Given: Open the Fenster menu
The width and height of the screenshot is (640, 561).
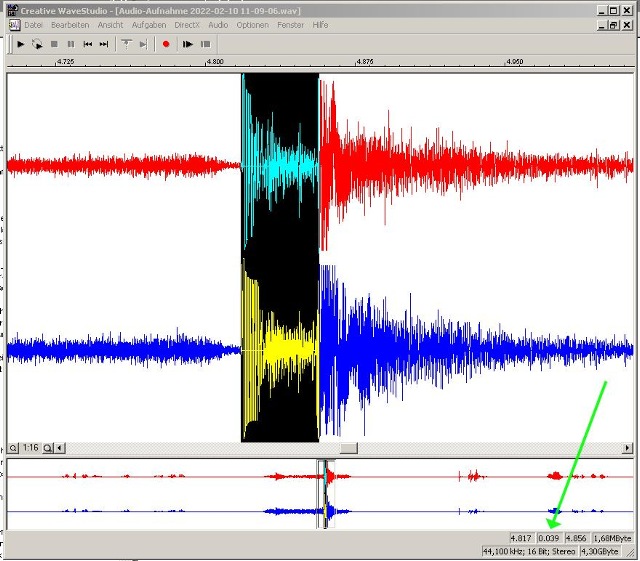Looking at the screenshot, I should pyautogui.click(x=291, y=25).
